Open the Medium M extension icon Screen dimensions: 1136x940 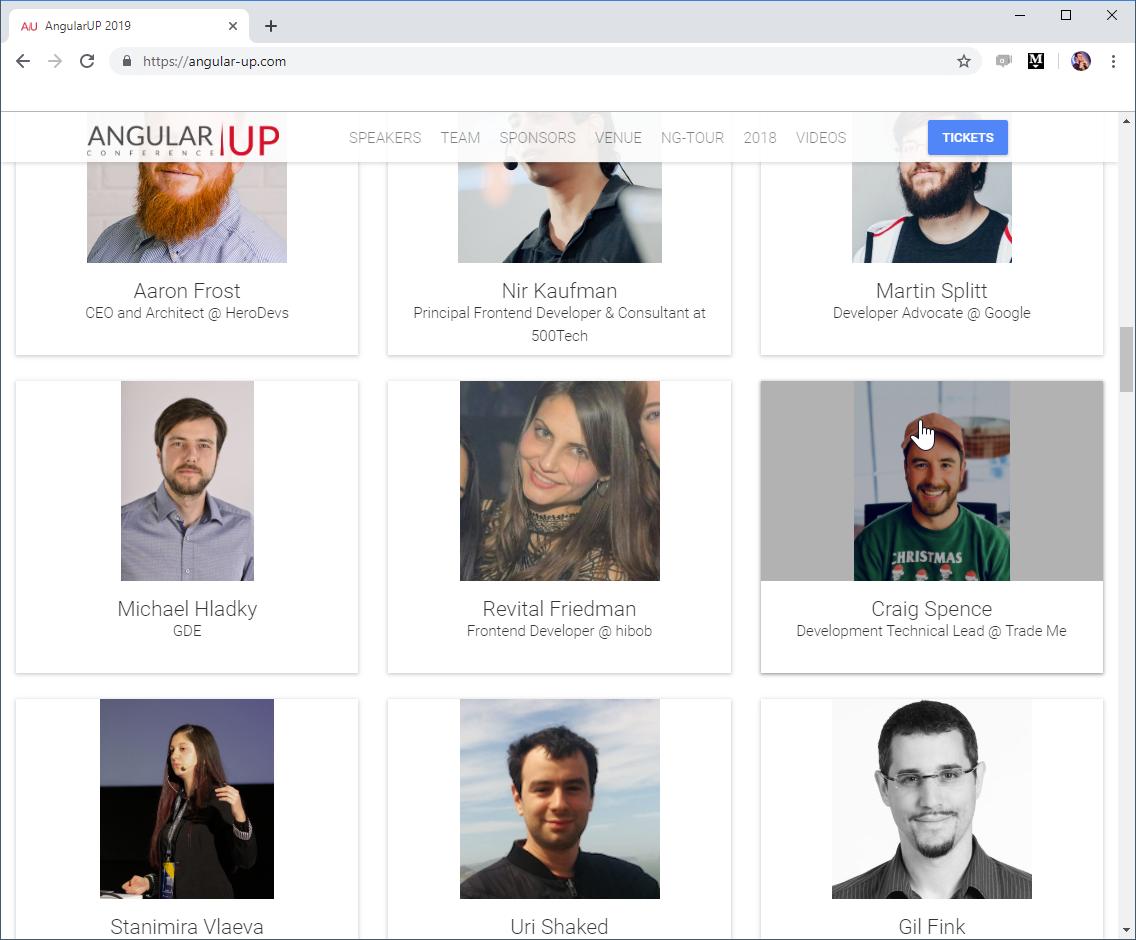[1036, 62]
